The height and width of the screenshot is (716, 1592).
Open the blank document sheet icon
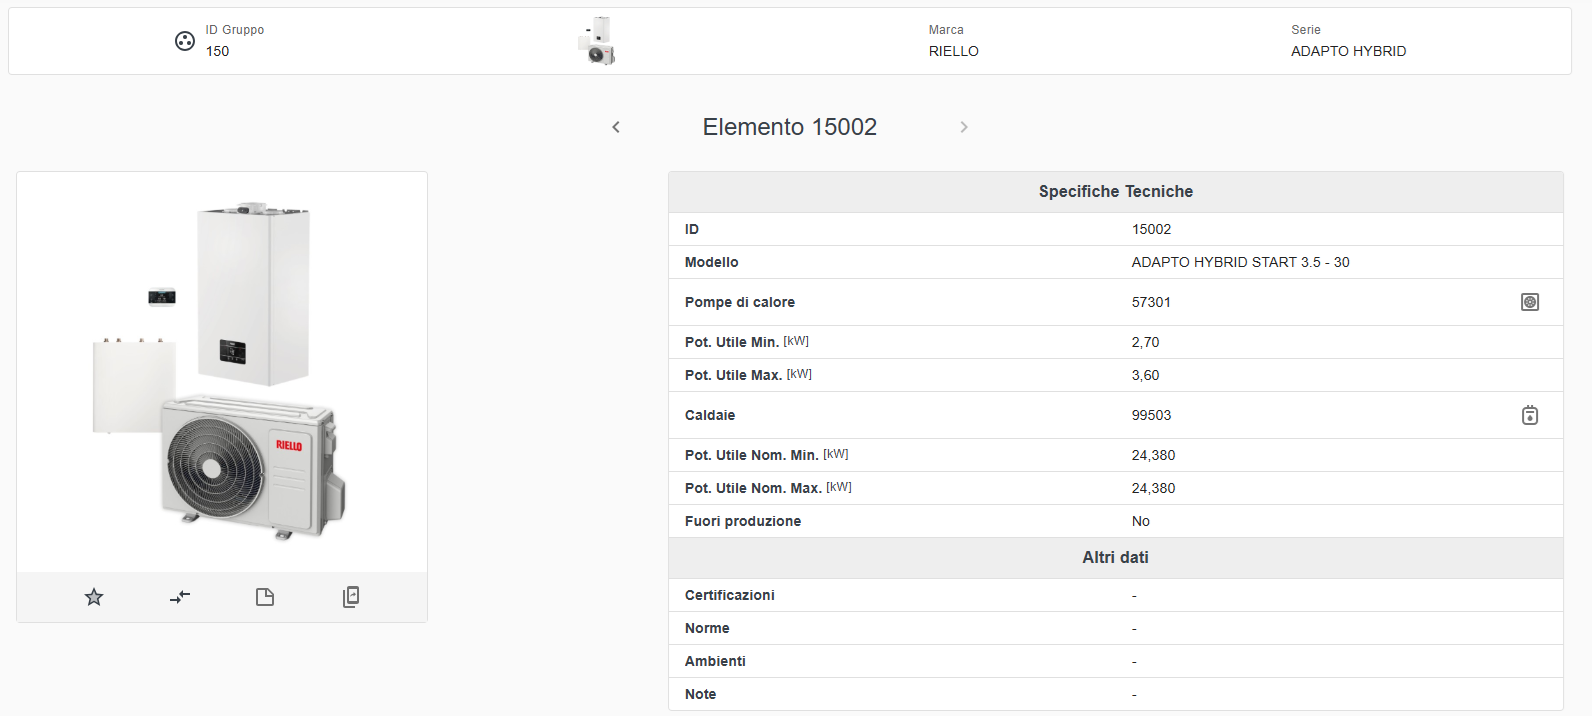[x=265, y=597]
